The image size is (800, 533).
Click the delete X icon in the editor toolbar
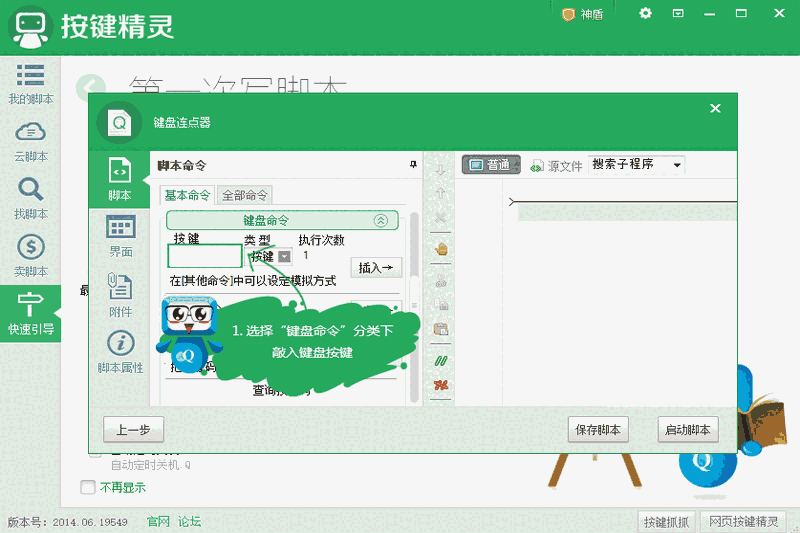coord(441,218)
